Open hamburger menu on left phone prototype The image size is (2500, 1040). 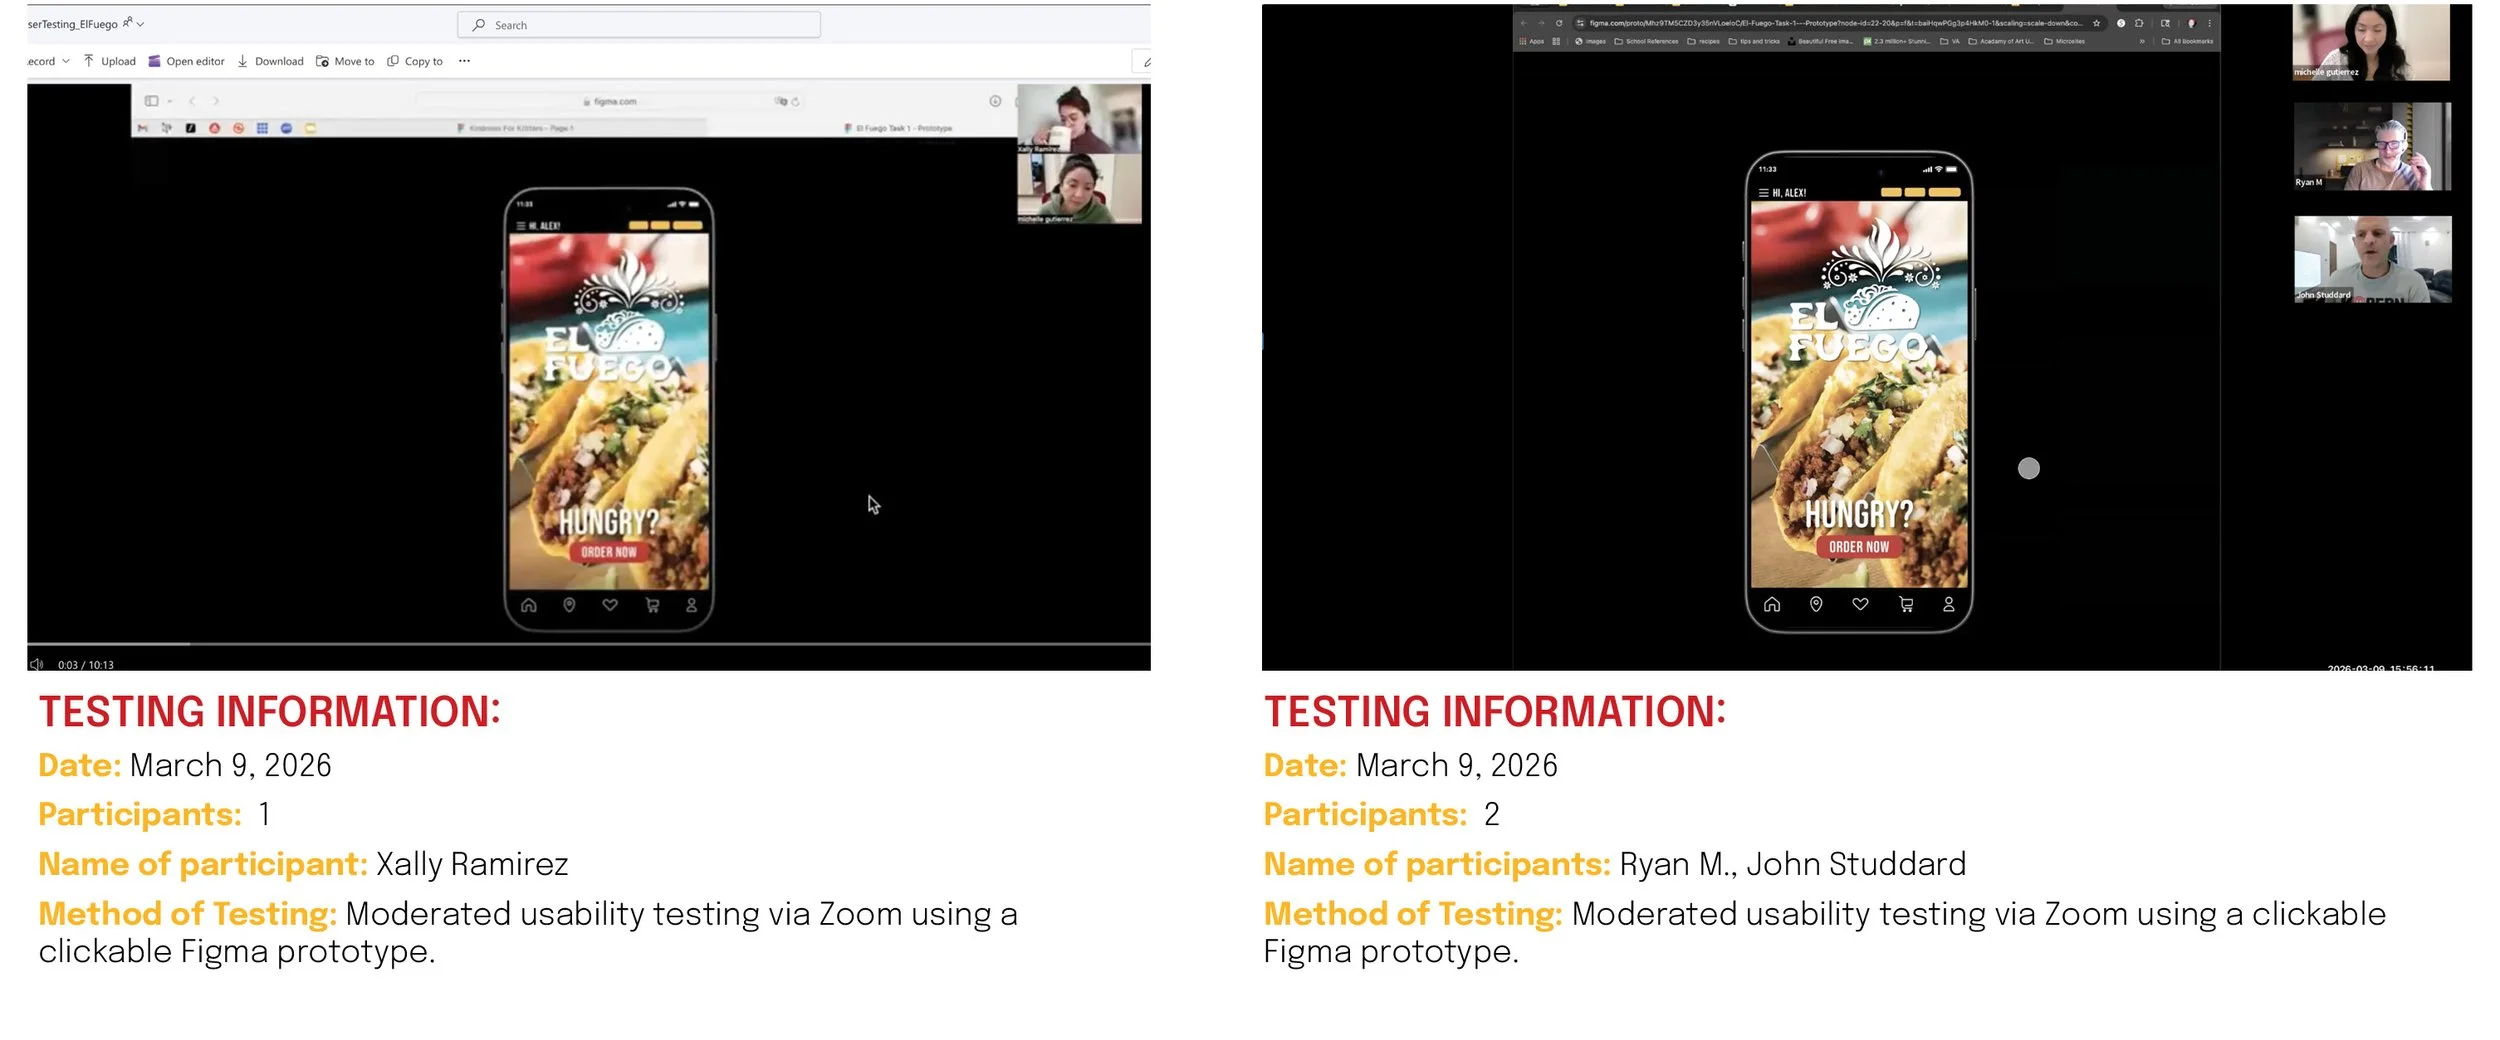[521, 226]
